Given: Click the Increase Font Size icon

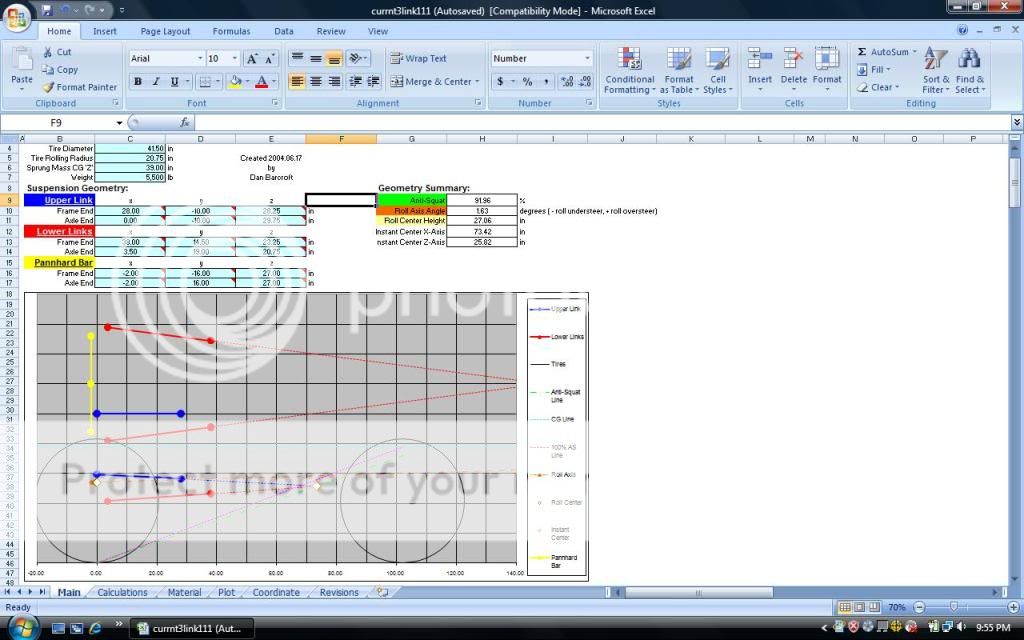Looking at the screenshot, I should click(252, 59).
